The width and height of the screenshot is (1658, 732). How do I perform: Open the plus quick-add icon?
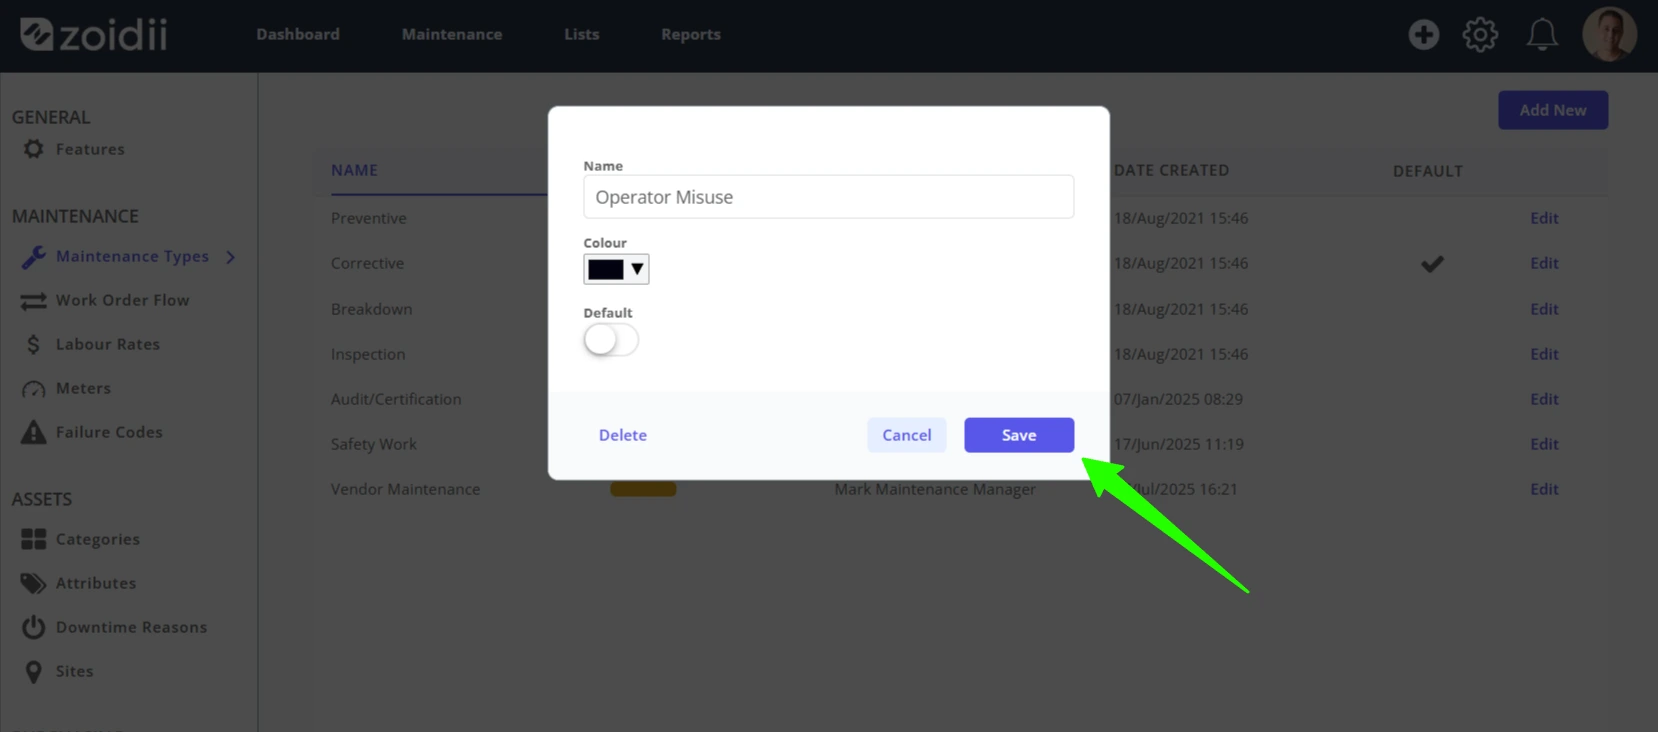(1423, 34)
